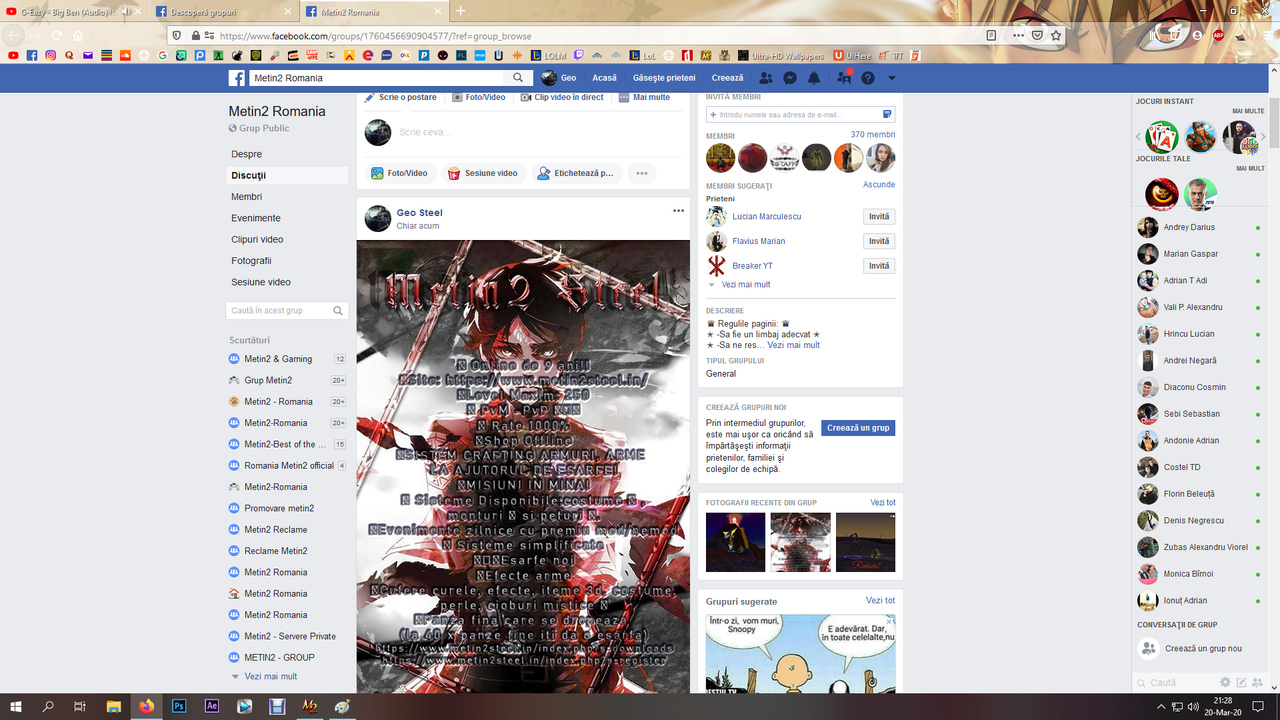Invite Lucian Marculescu to group

[879, 217]
